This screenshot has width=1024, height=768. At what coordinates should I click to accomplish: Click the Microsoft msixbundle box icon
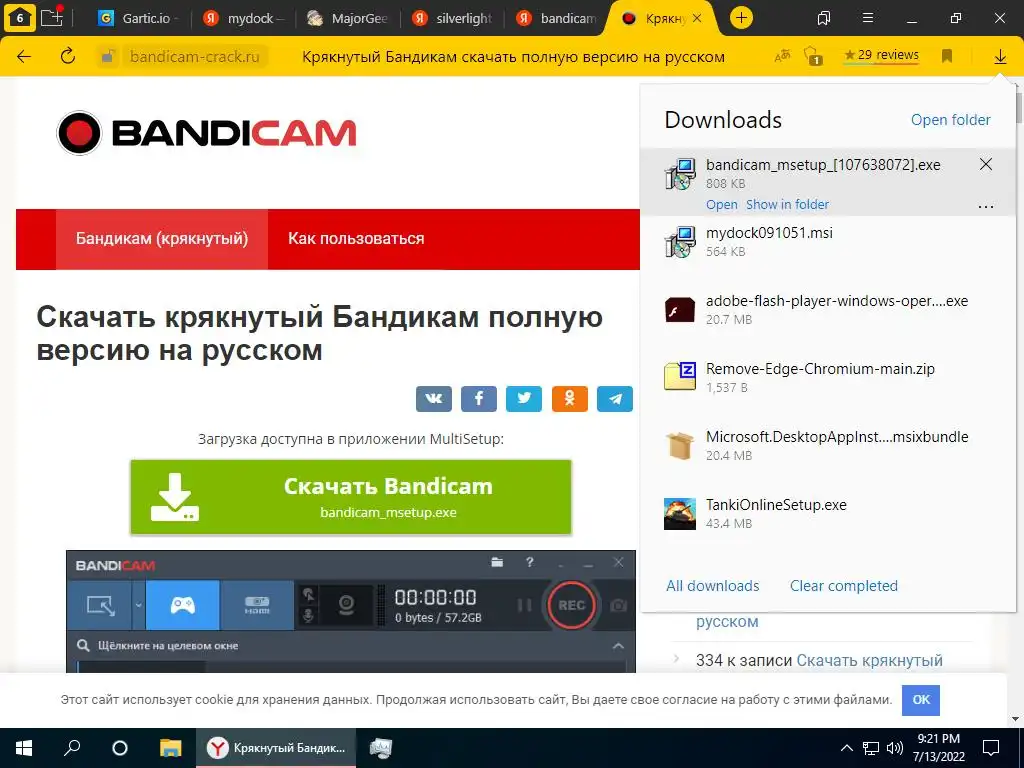tap(680, 446)
